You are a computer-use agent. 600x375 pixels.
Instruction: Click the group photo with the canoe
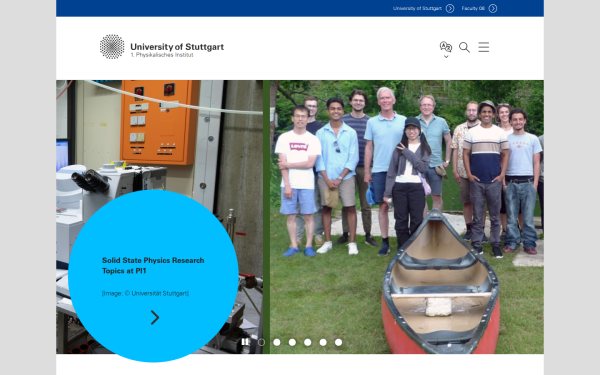pyautogui.click(x=407, y=217)
